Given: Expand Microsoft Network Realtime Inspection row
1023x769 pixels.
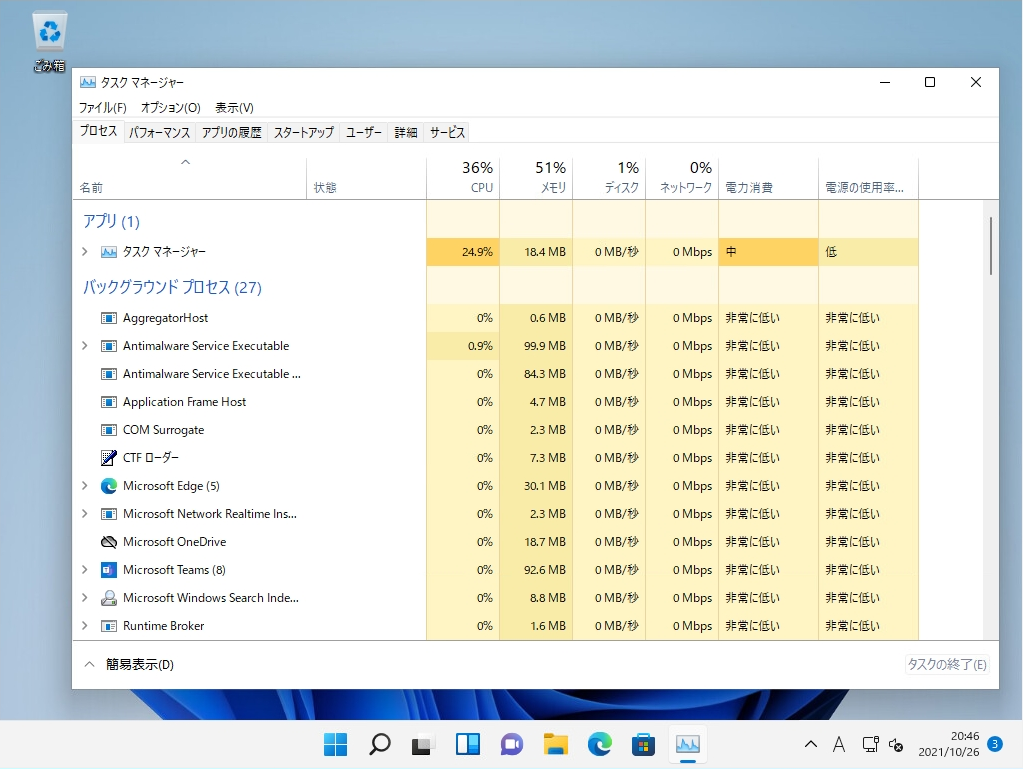Looking at the screenshot, I should click(x=85, y=514).
